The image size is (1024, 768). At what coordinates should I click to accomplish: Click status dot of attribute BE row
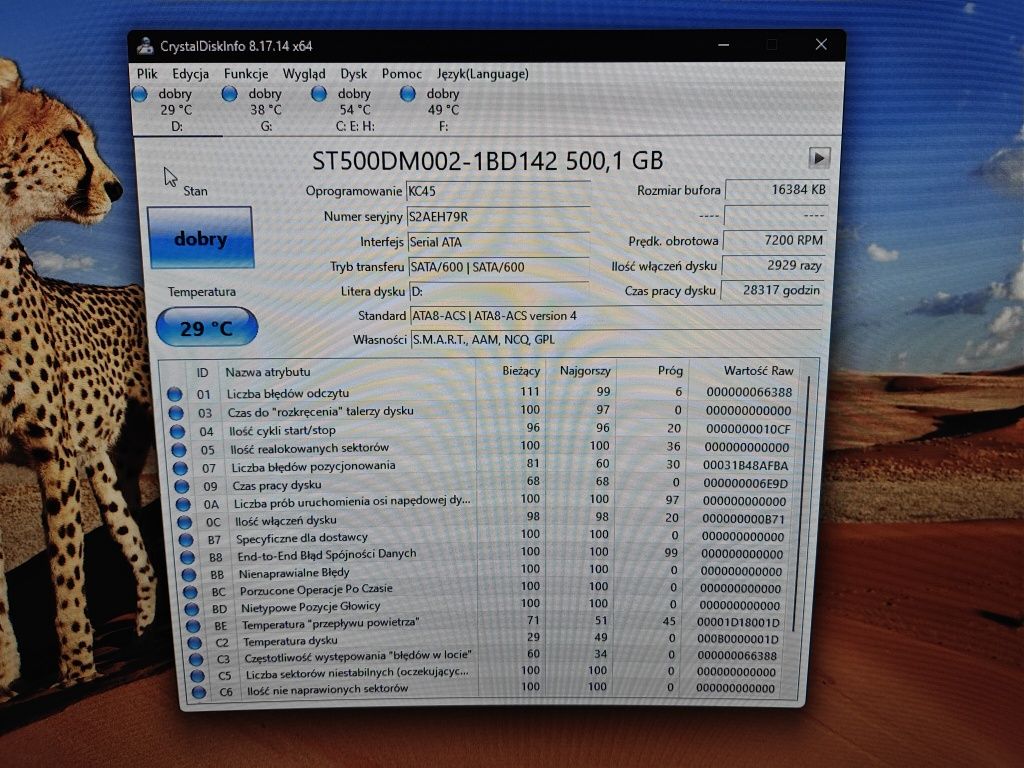pos(193,626)
